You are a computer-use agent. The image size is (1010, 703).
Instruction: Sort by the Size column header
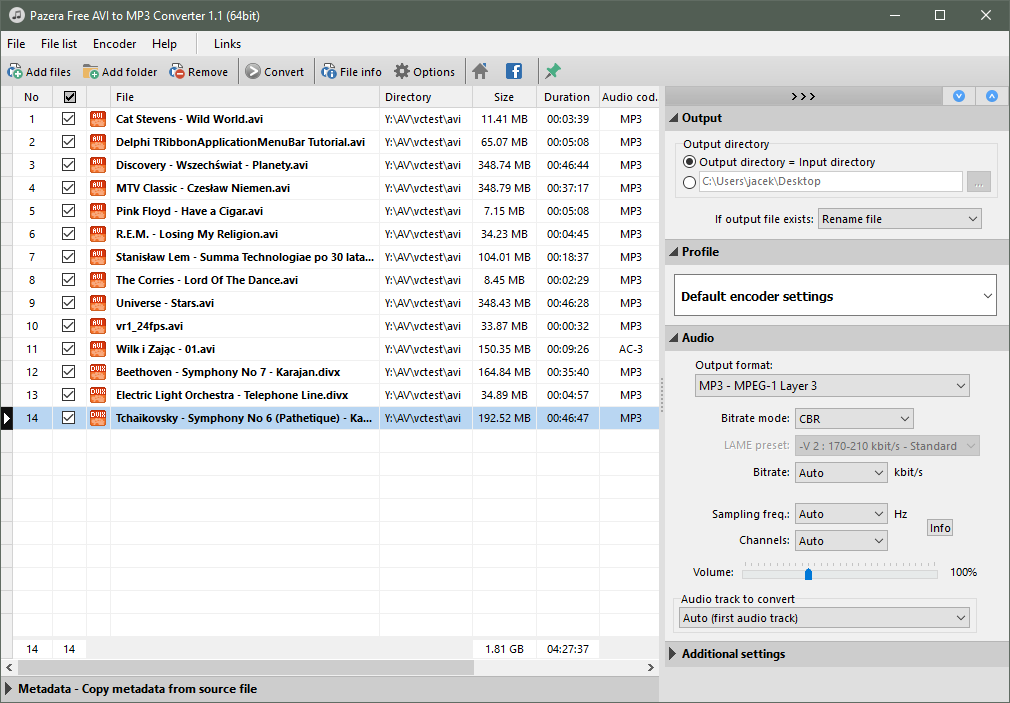[504, 97]
